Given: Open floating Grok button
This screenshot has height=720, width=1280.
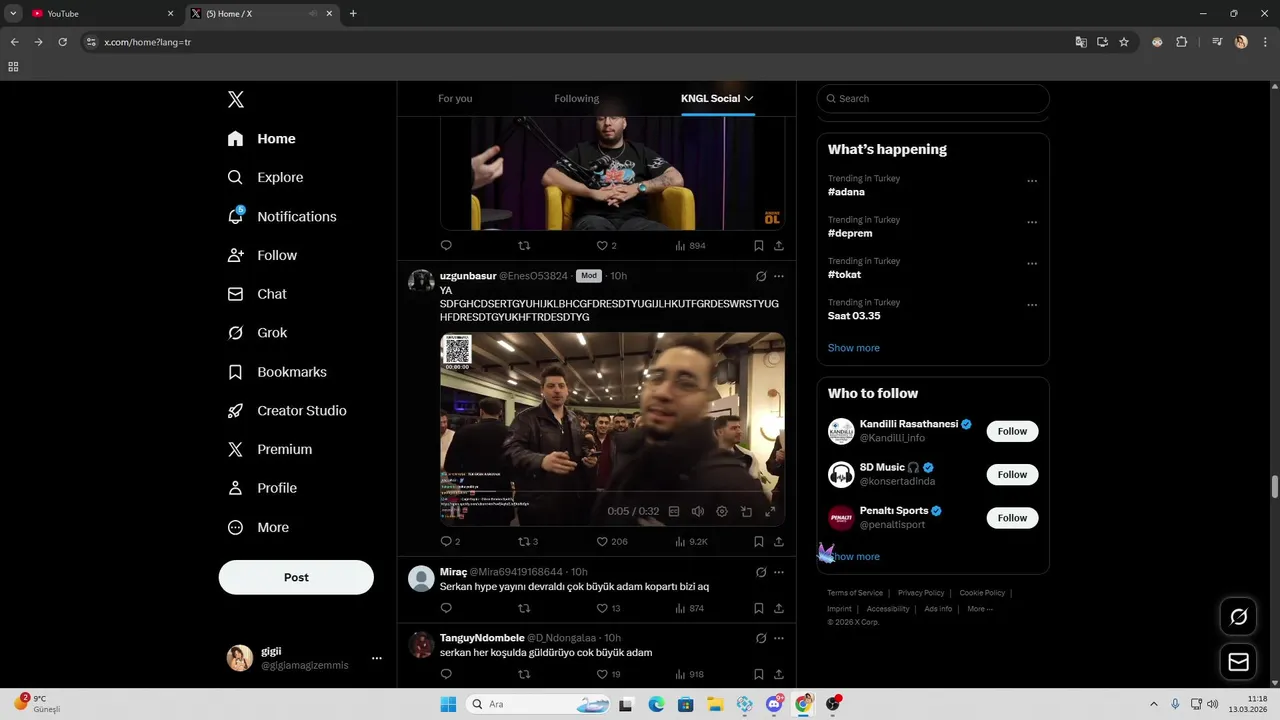Looking at the screenshot, I should [x=1239, y=617].
